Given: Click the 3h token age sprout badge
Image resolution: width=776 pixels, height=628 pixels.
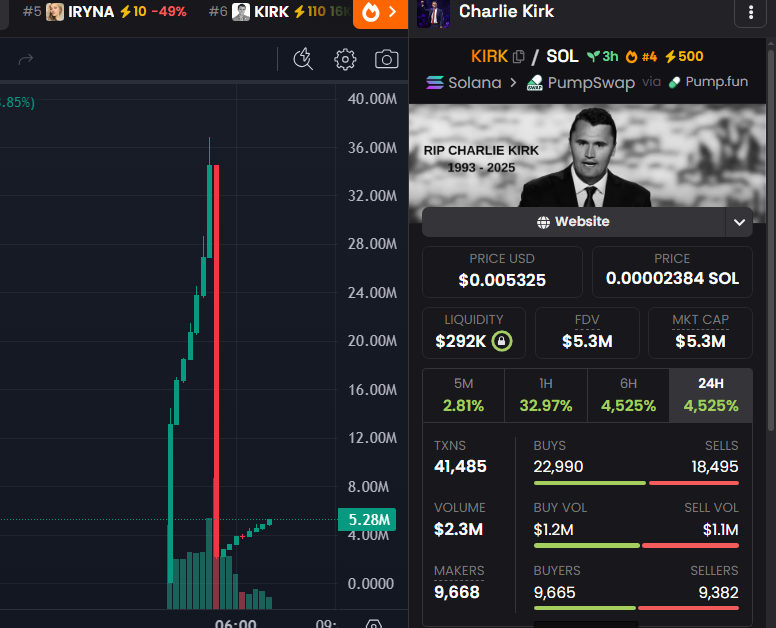Looking at the screenshot, I should (x=603, y=56).
